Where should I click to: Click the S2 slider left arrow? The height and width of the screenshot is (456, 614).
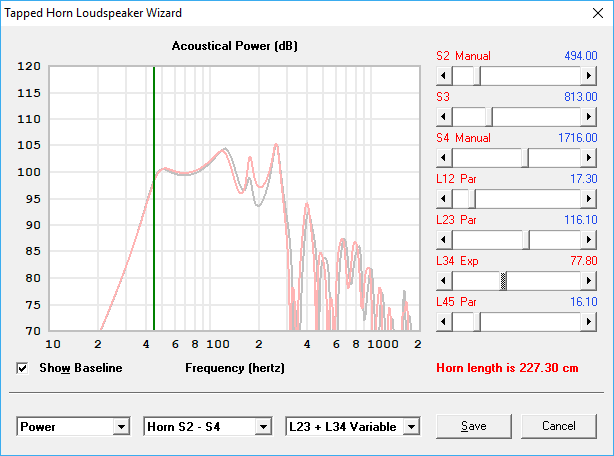pyautogui.click(x=444, y=76)
